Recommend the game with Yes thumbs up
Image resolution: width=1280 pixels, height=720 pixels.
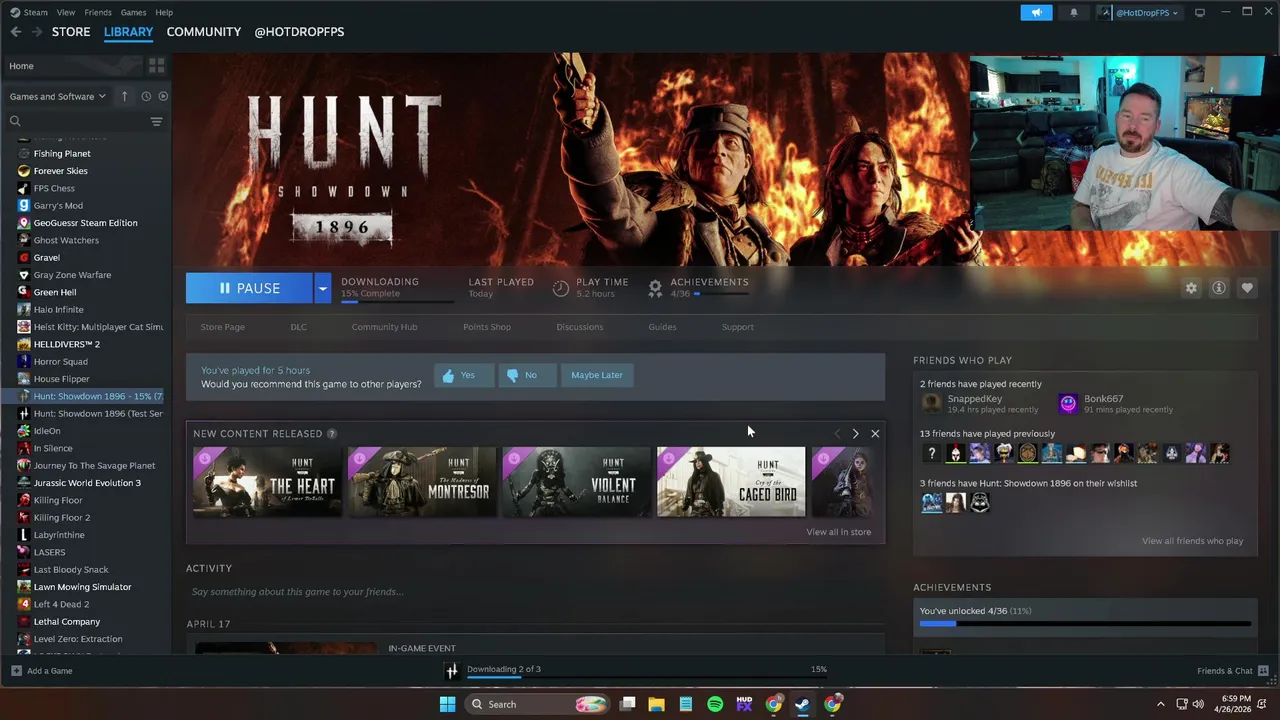(x=464, y=375)
